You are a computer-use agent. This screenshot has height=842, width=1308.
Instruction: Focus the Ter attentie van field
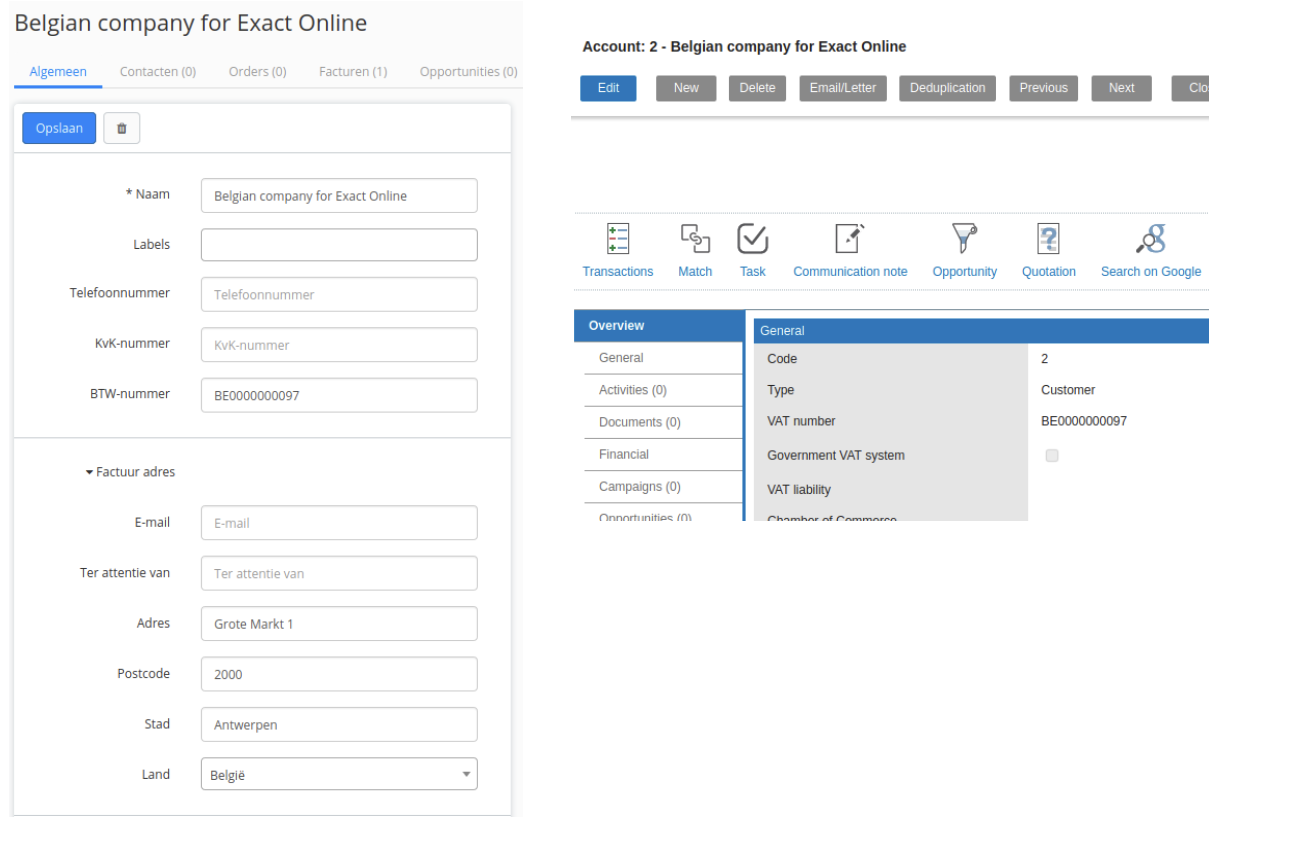[x=339, y=574]
